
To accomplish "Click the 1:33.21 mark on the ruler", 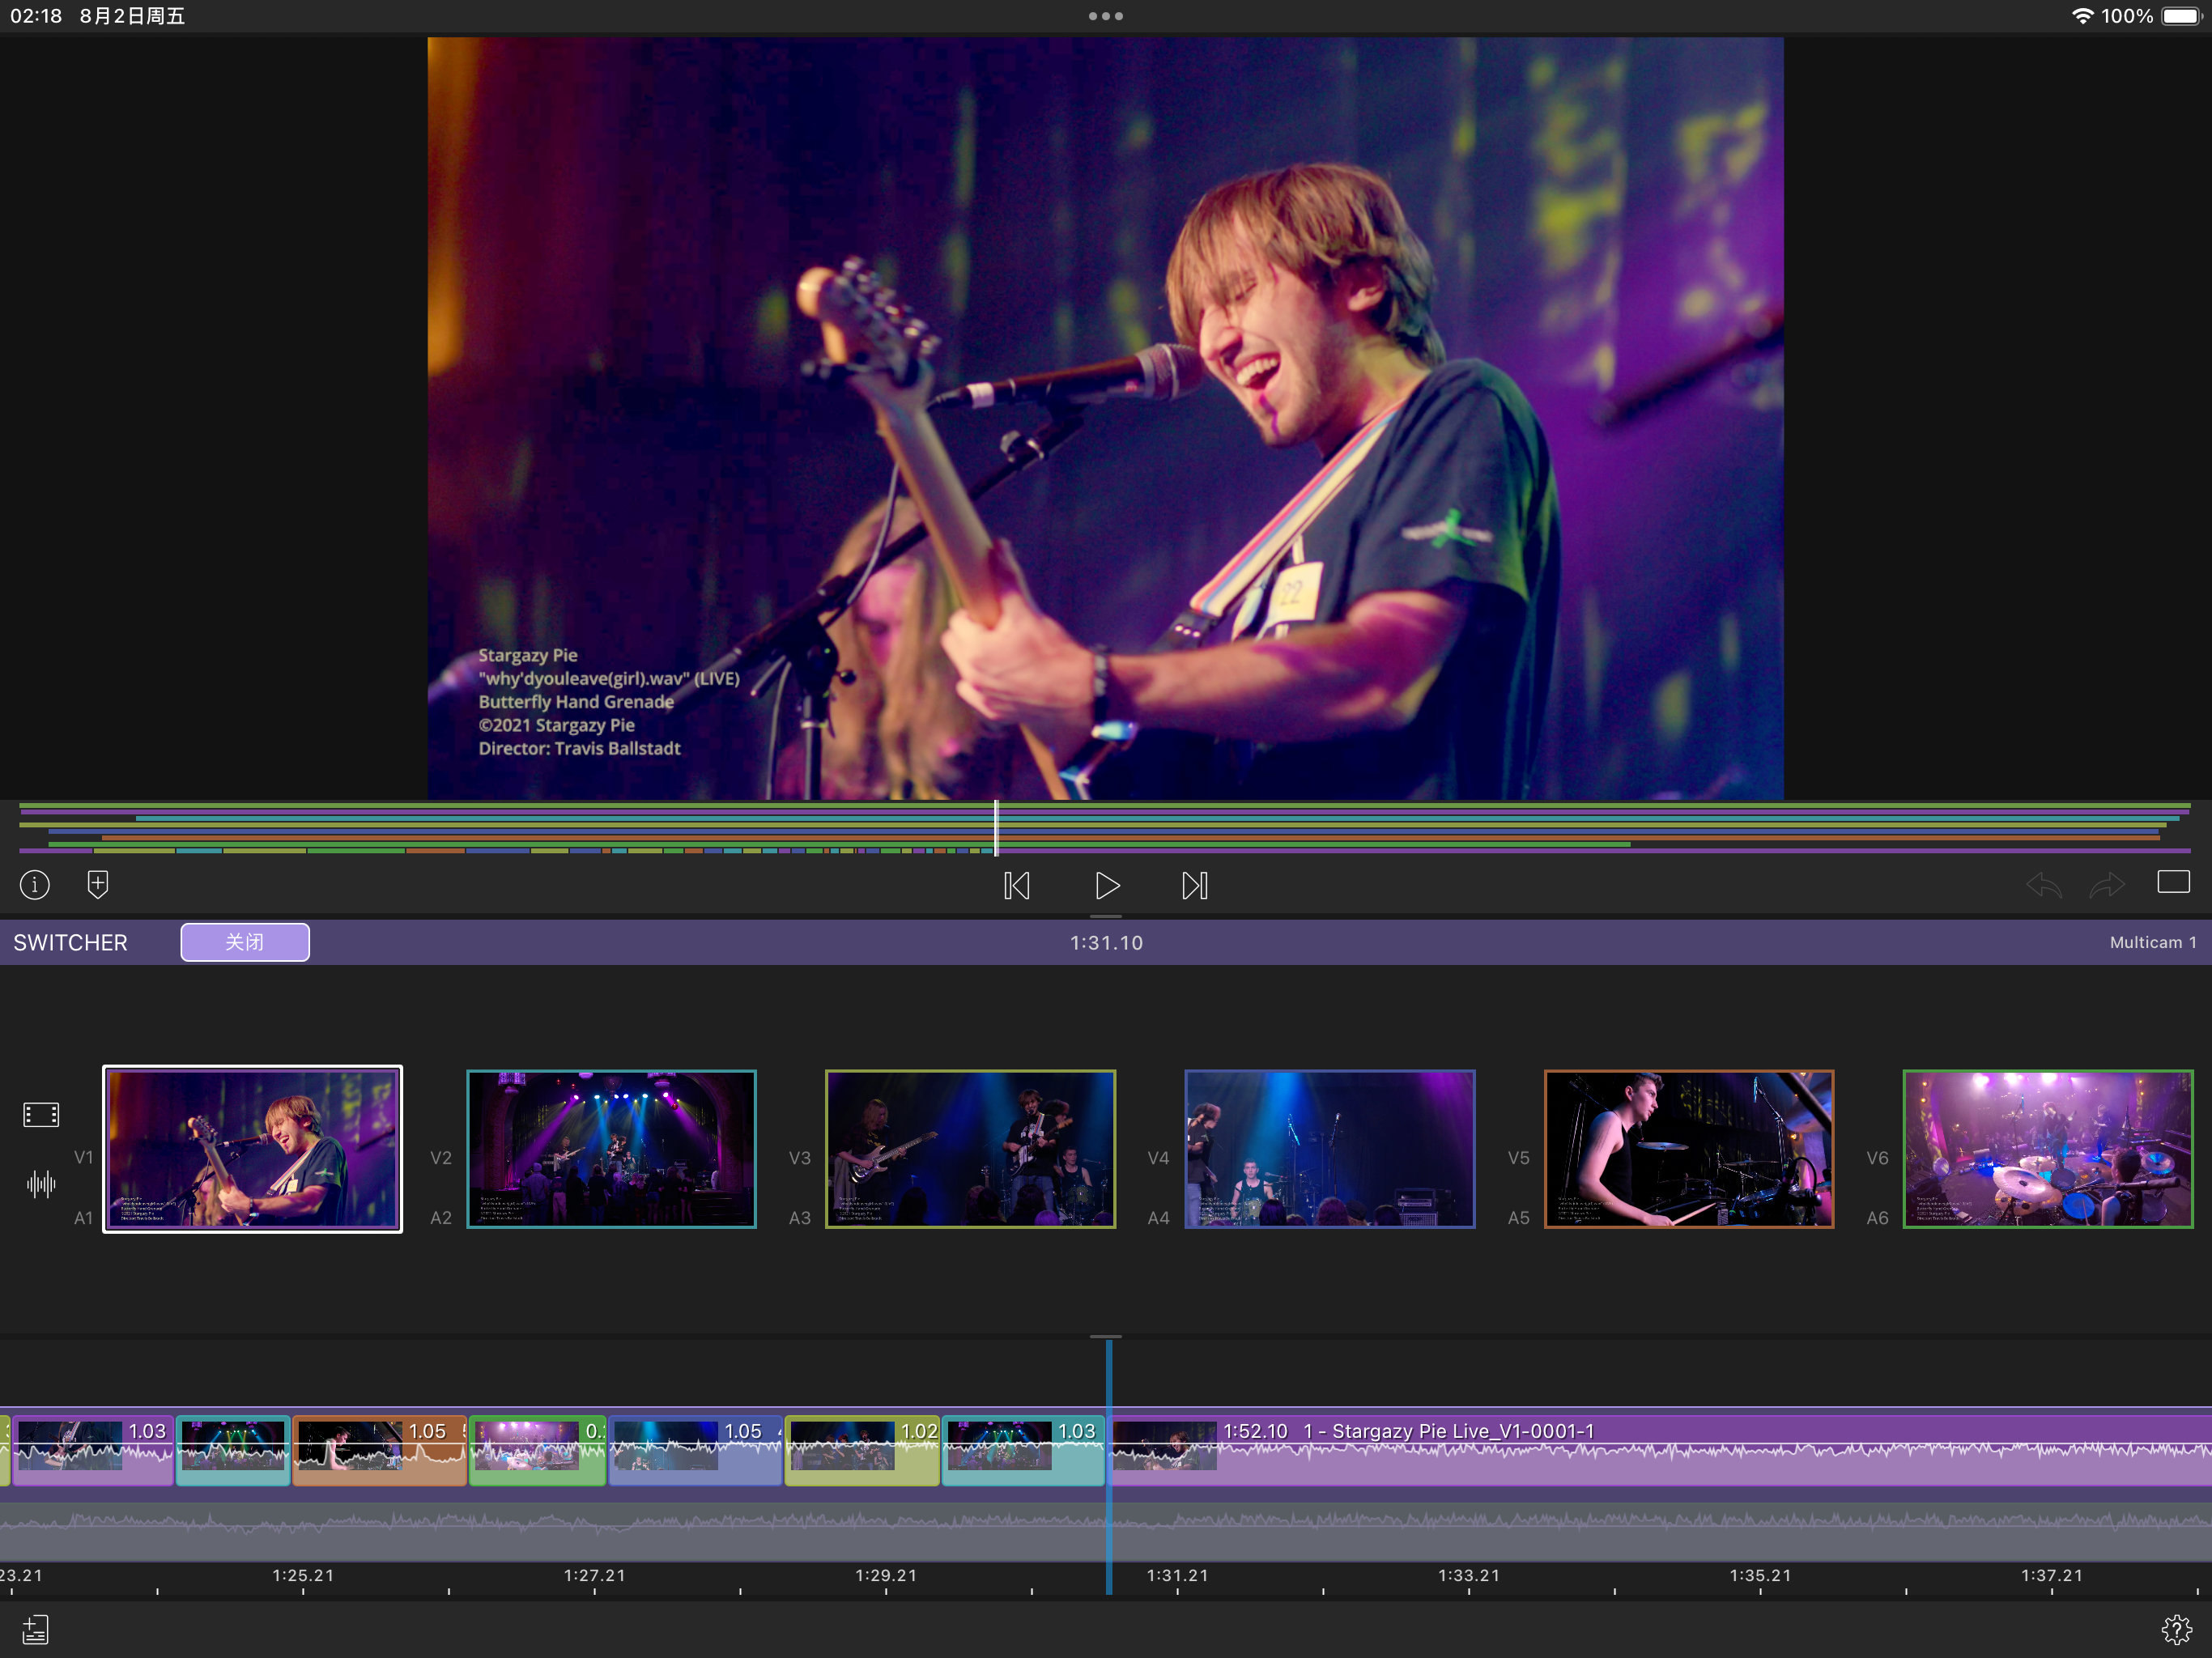I will 1468,1576.
